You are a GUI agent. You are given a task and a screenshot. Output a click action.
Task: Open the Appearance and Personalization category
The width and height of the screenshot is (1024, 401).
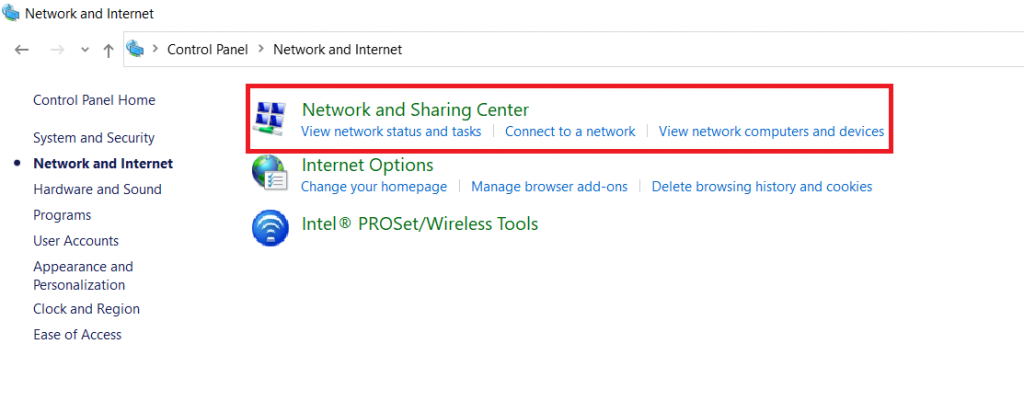tap(83, 276)
